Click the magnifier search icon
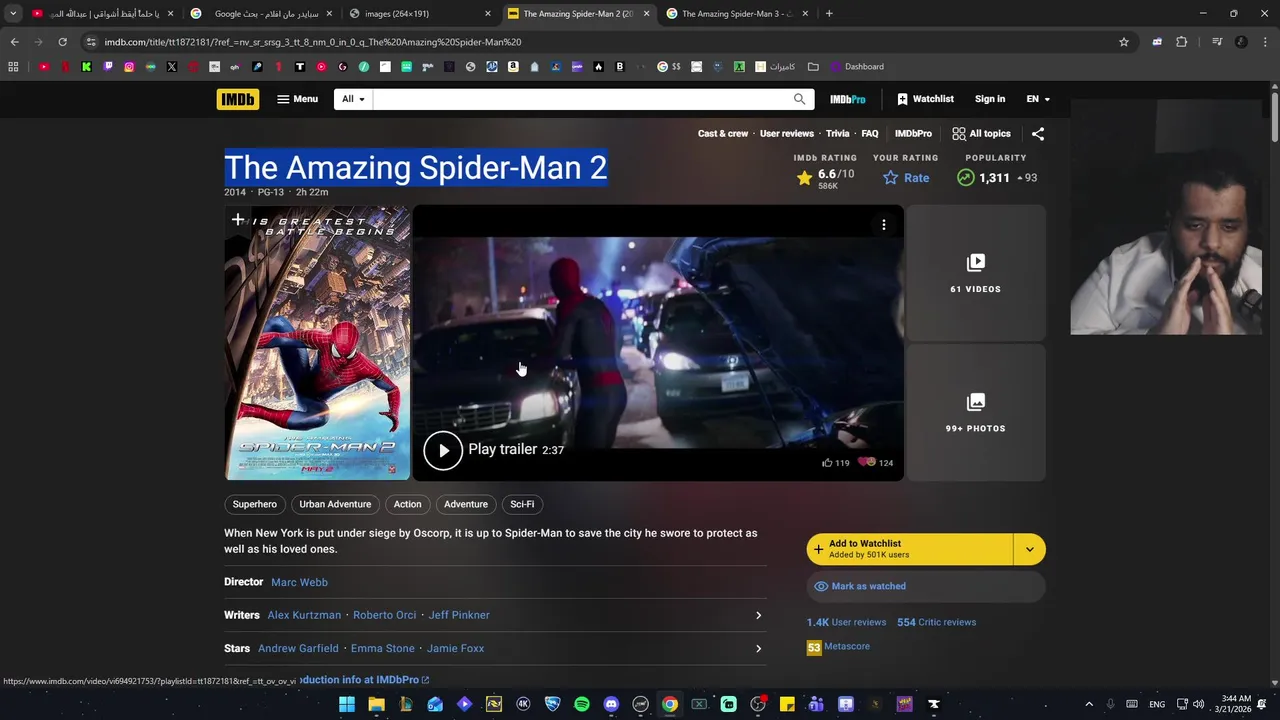 click(799, 99)
